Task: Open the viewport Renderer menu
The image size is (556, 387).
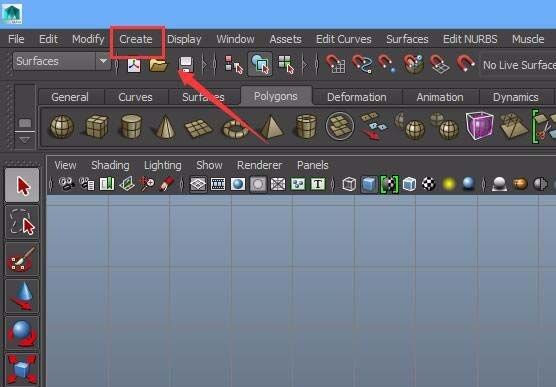Action: (x=260, y=165)
